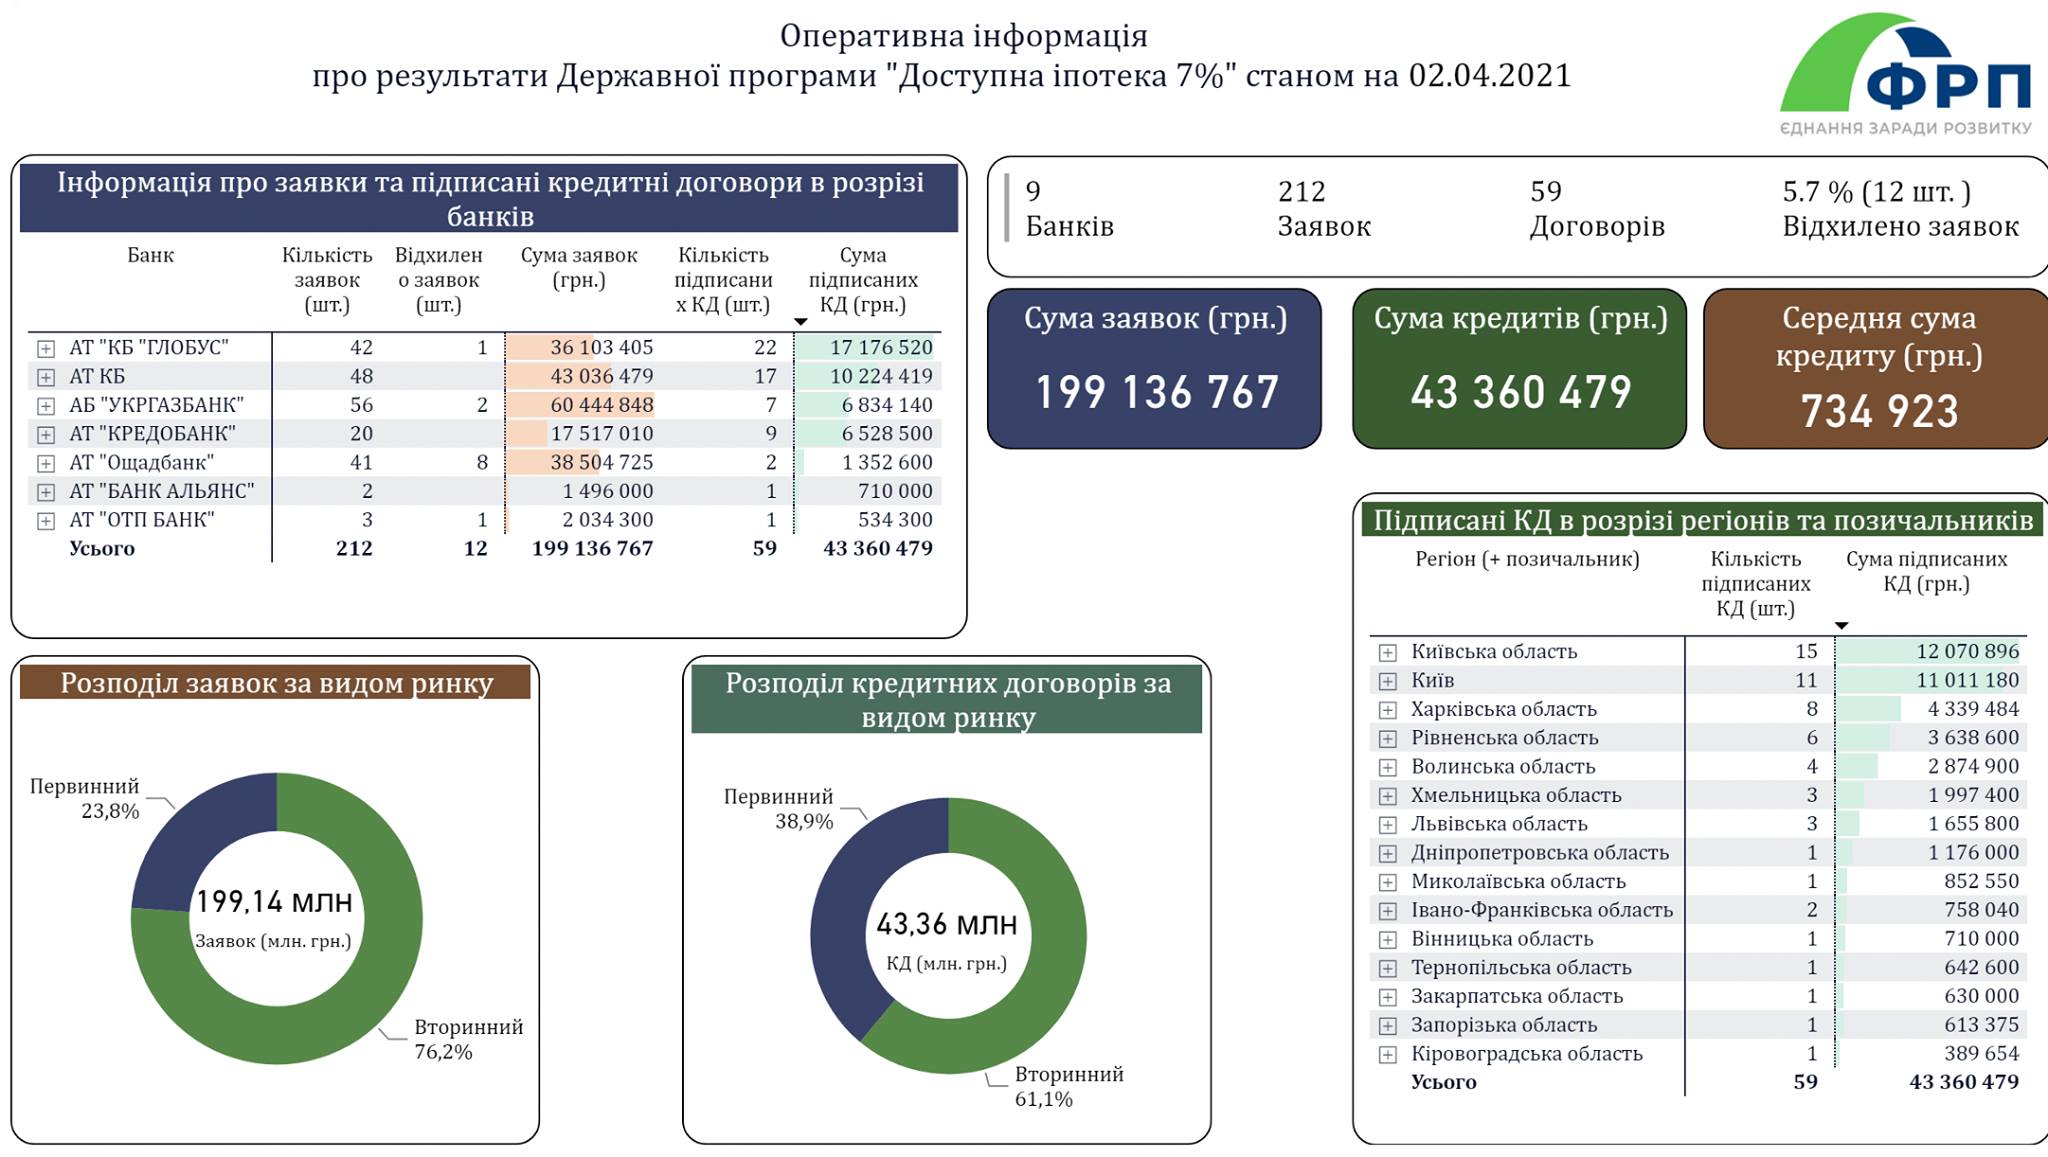Expand the АТ "КРЕДОБАНК" row
This screenshot has width=2048, height=1157.
46,435
